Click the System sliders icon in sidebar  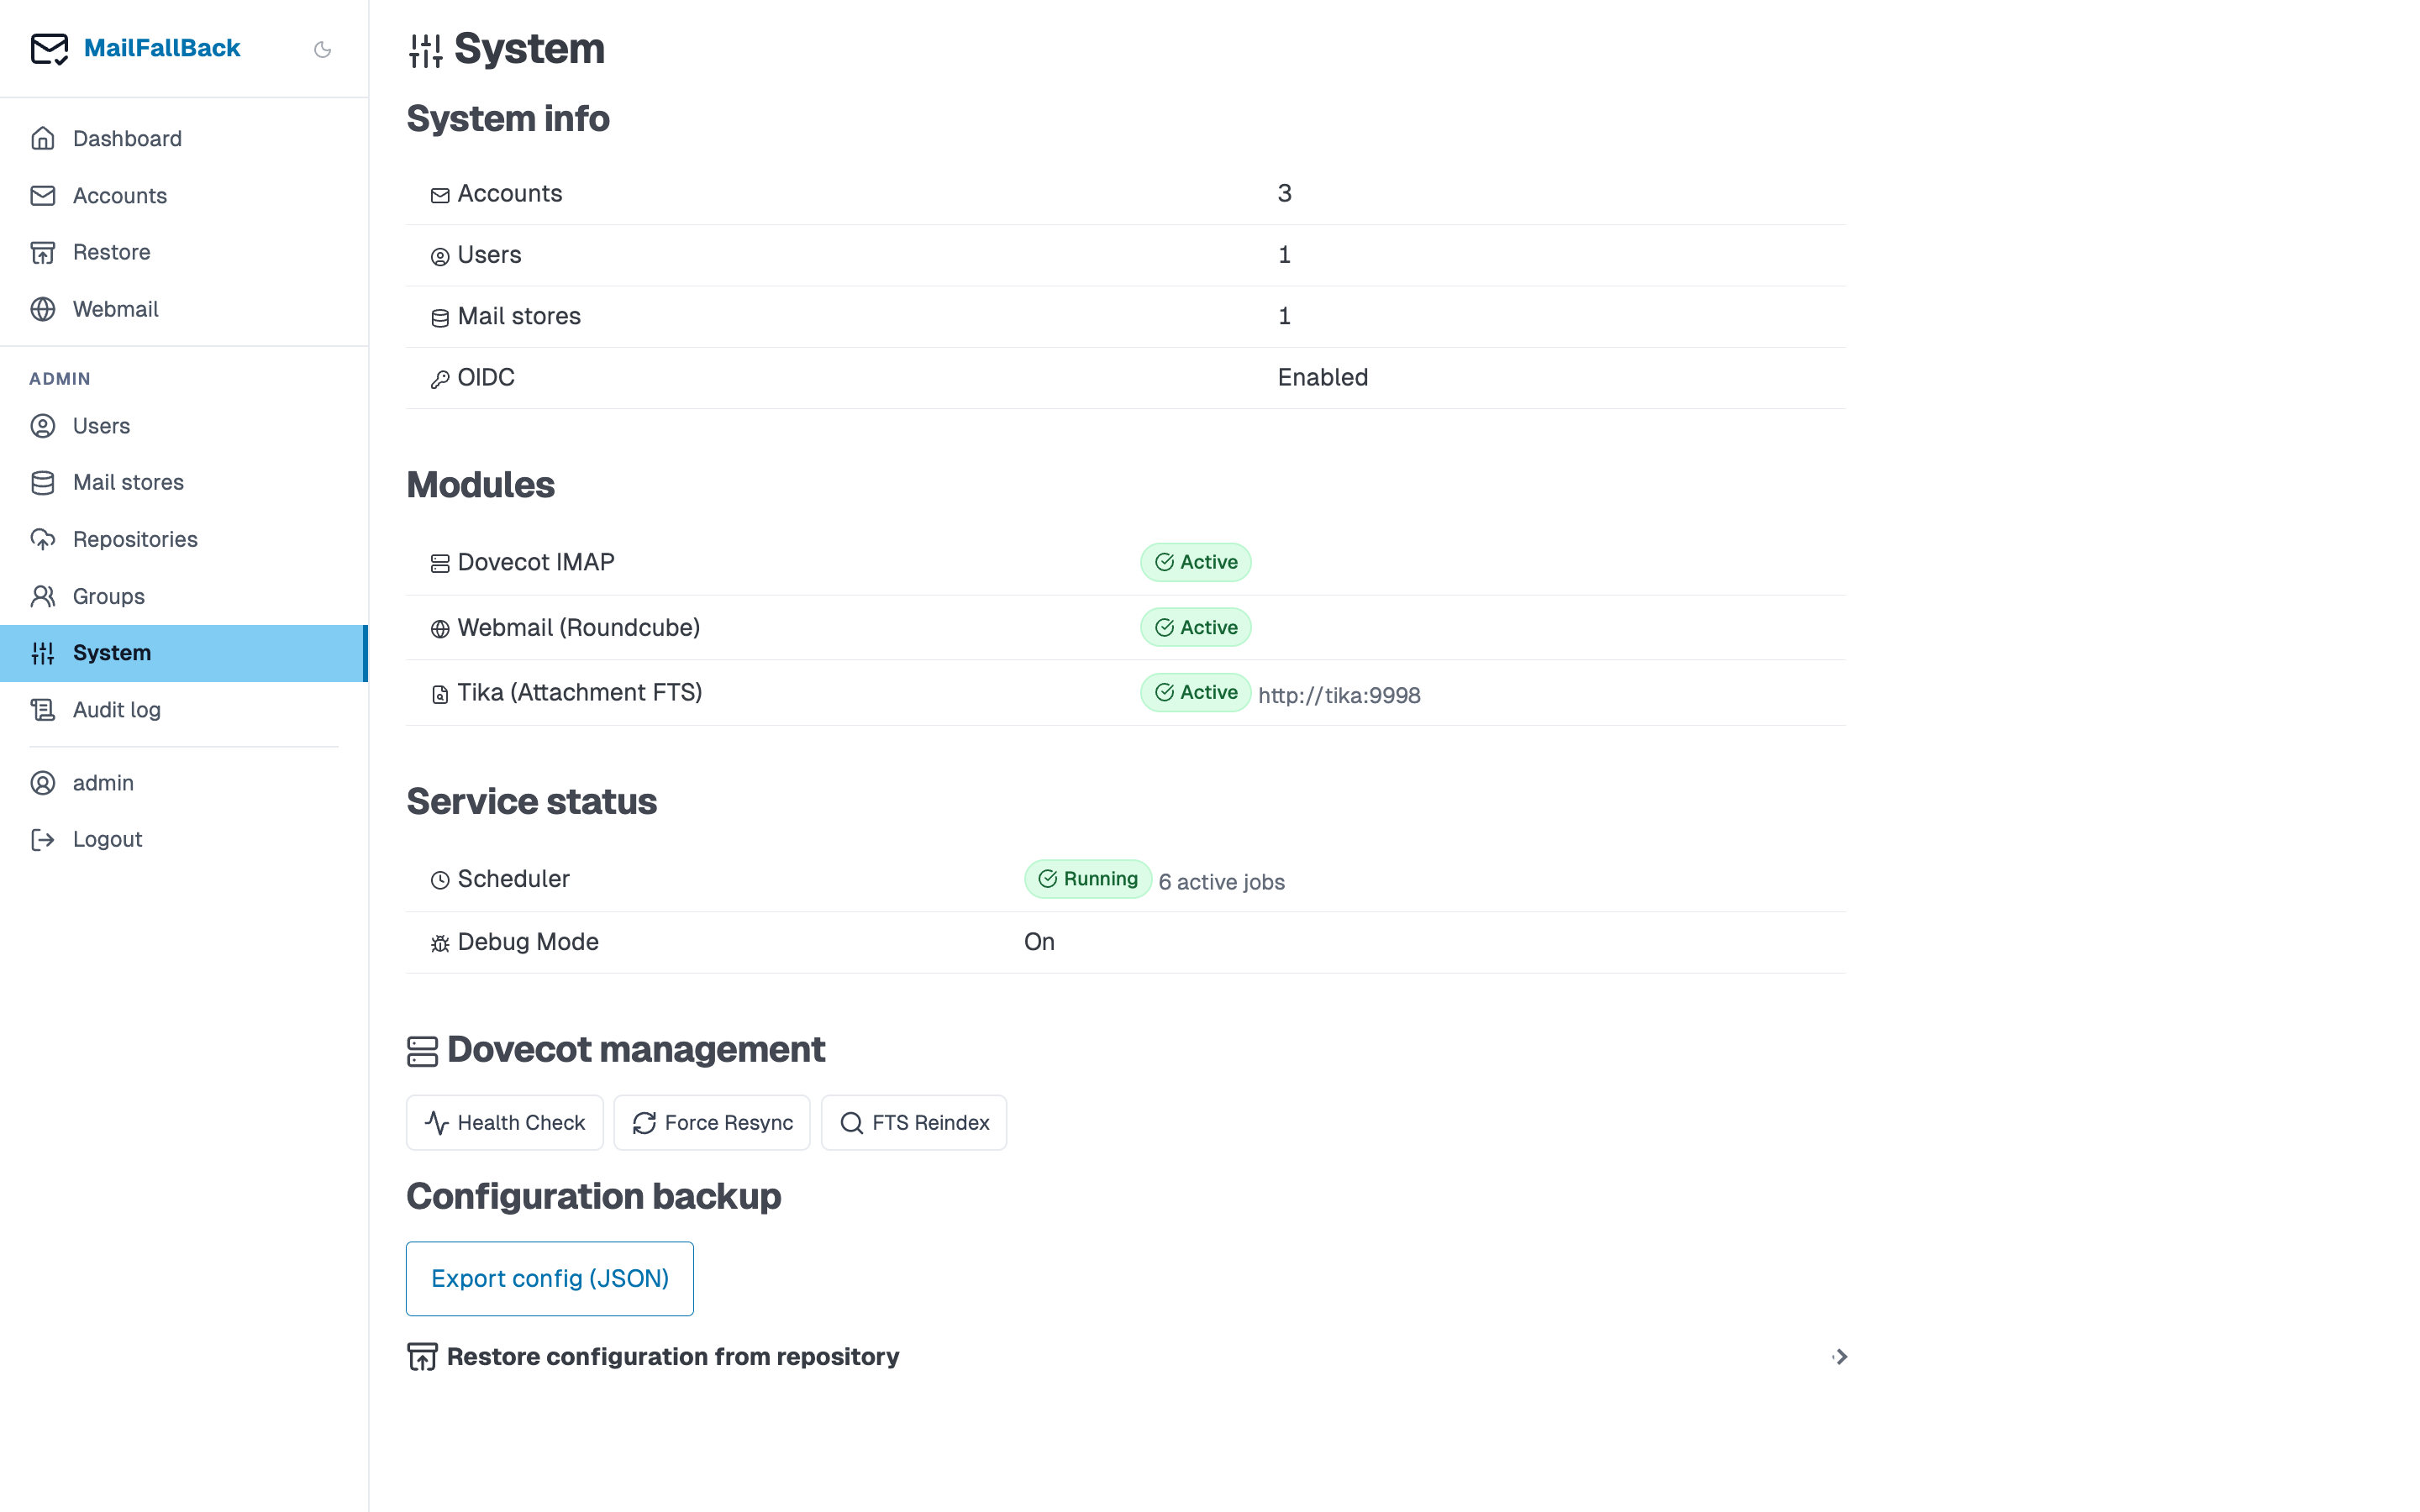tap(43, 653)
